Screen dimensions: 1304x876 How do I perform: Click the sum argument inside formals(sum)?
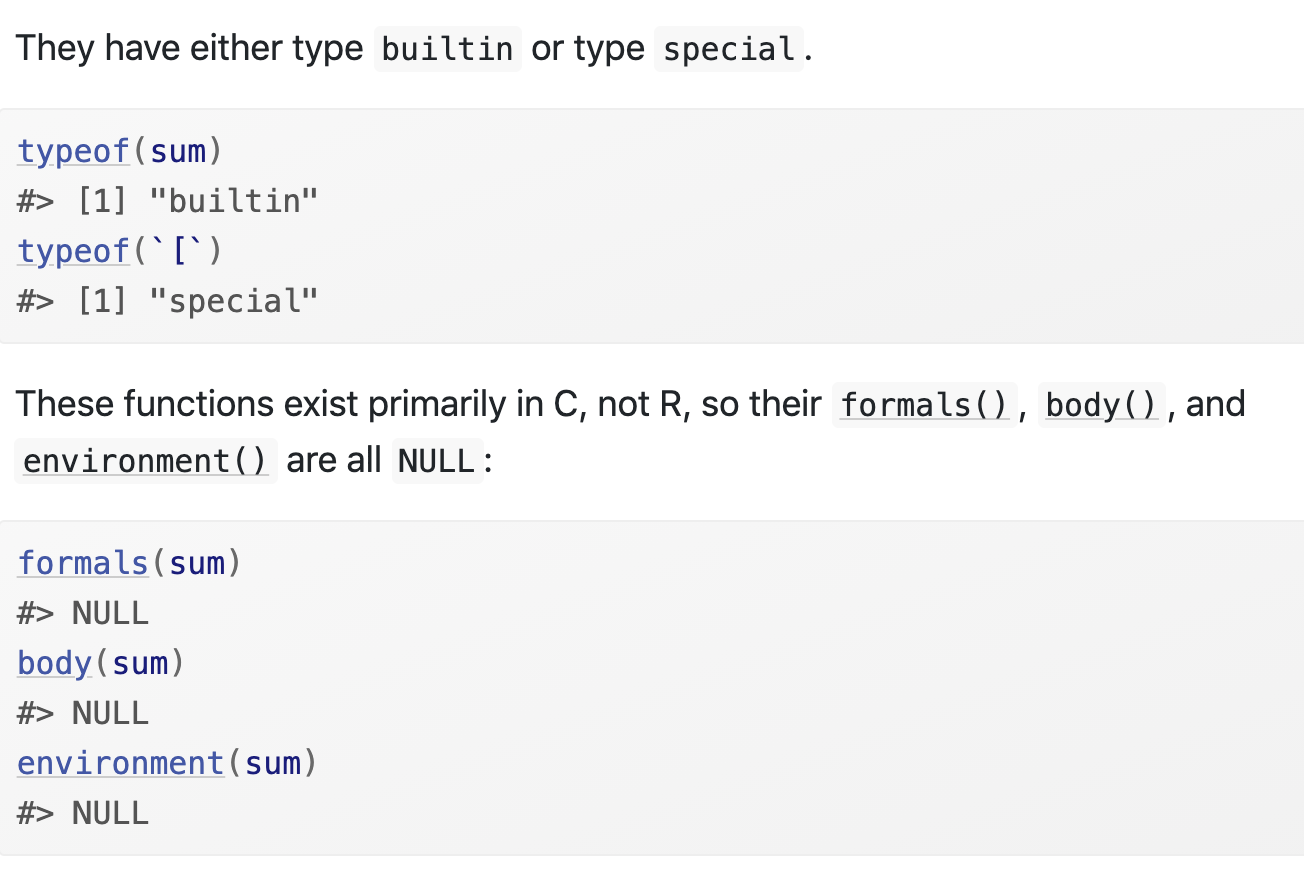click(x=197, y=563)
